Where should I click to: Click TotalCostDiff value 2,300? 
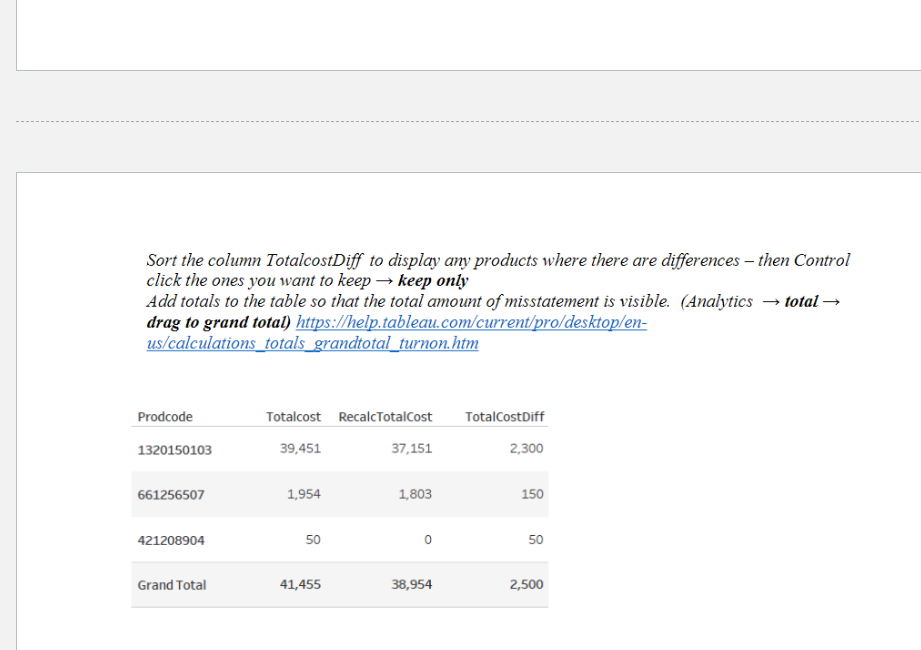point(526,449)
